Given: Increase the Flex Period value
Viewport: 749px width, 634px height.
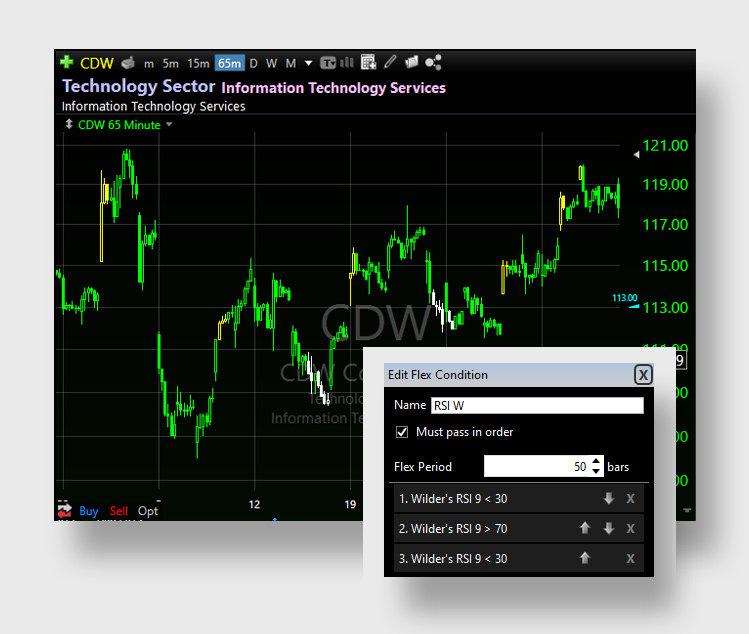Looking at the screenshot, I should point(597,461).
